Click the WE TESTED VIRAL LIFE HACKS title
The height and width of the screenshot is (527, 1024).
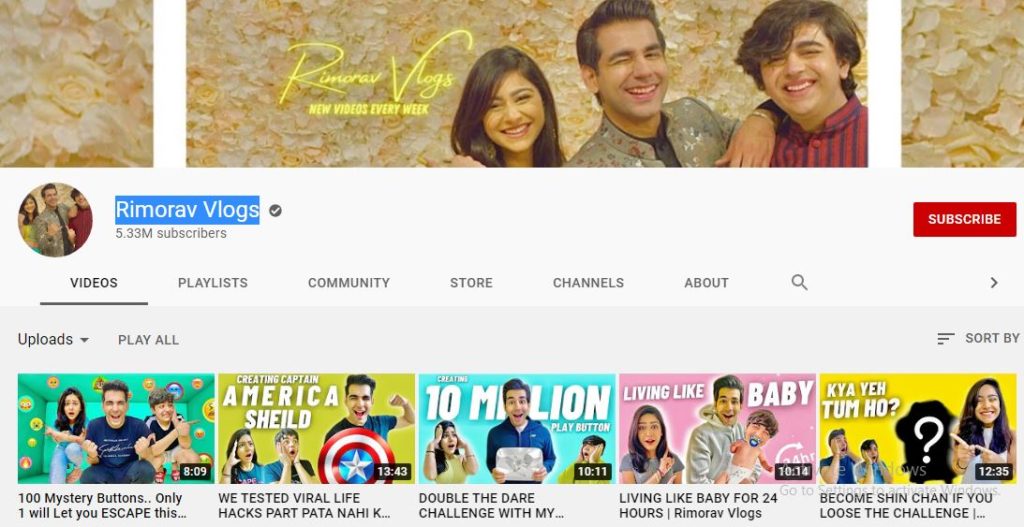click(304, 505)
